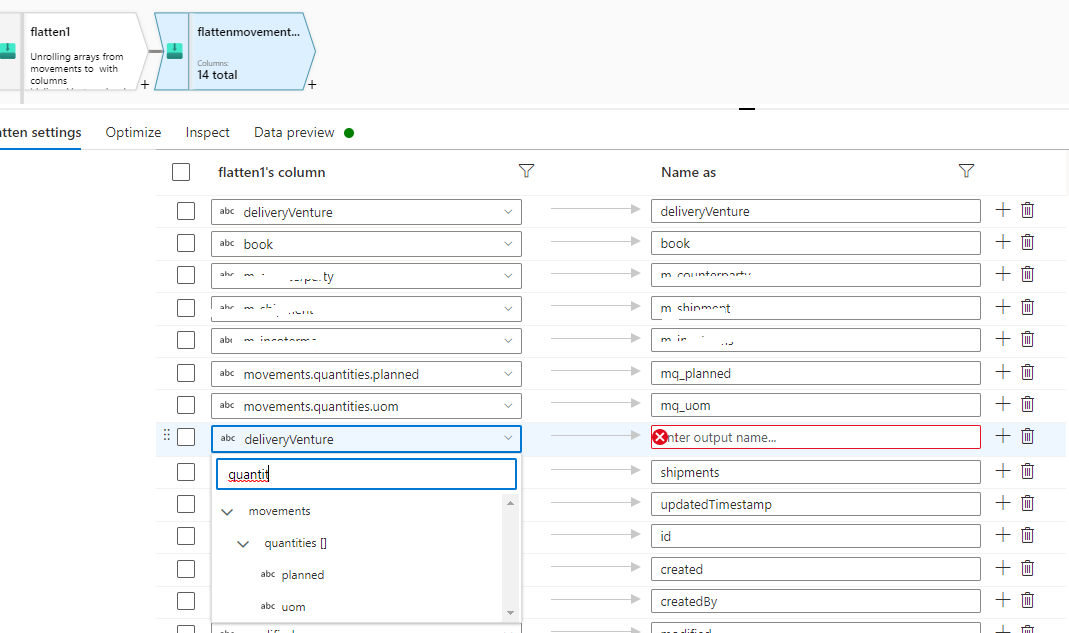Add a row after the empty output name row
Image resolution: width=1069 pixels, height=633 pixels.
click(1002, 436)
